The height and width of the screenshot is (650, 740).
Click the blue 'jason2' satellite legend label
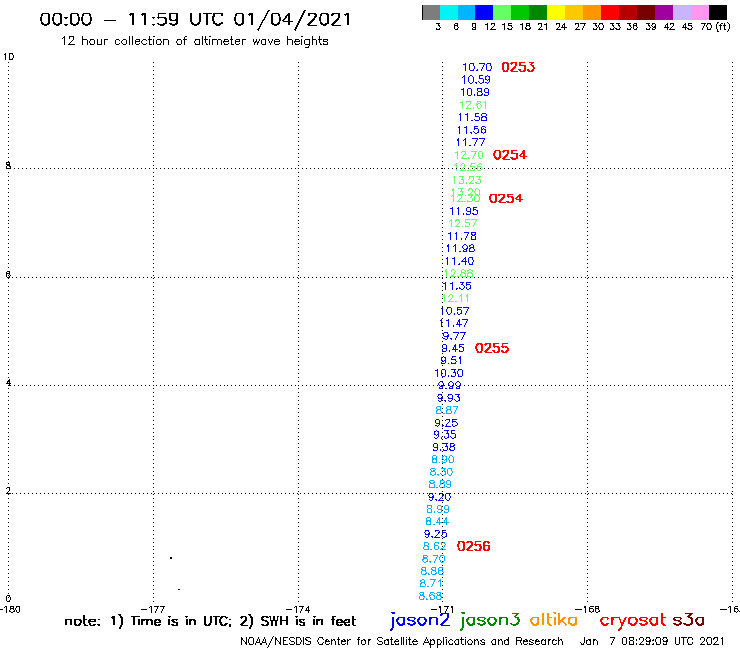pyautogui.click(x=420, y=621)
